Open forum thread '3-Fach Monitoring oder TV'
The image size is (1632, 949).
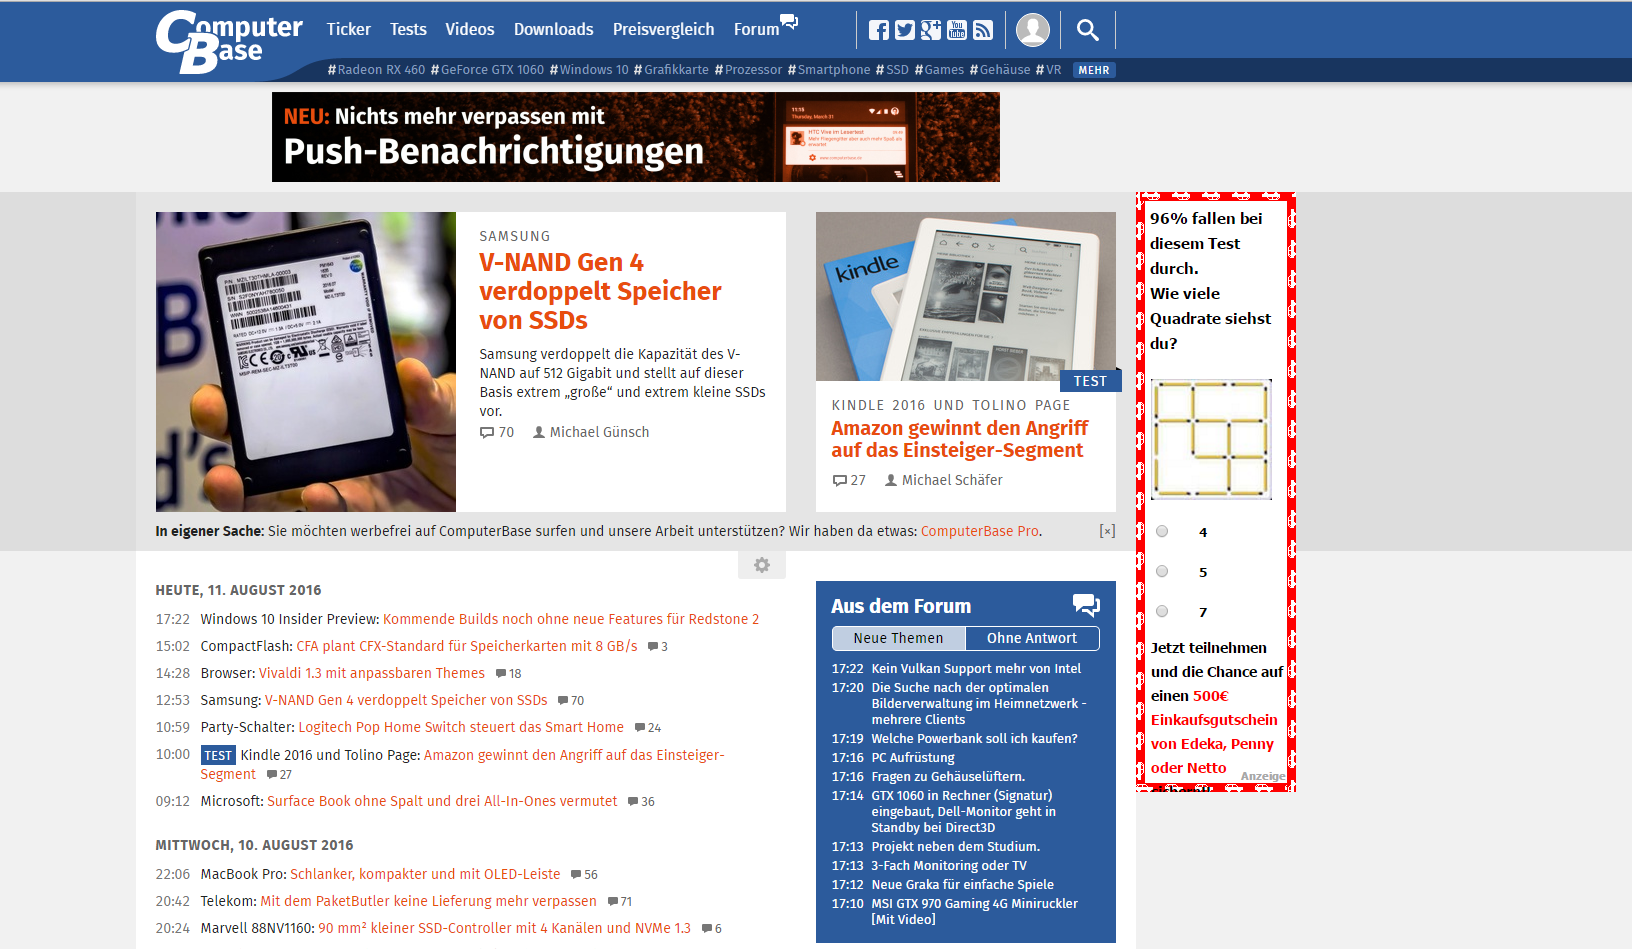click(949, 865)
